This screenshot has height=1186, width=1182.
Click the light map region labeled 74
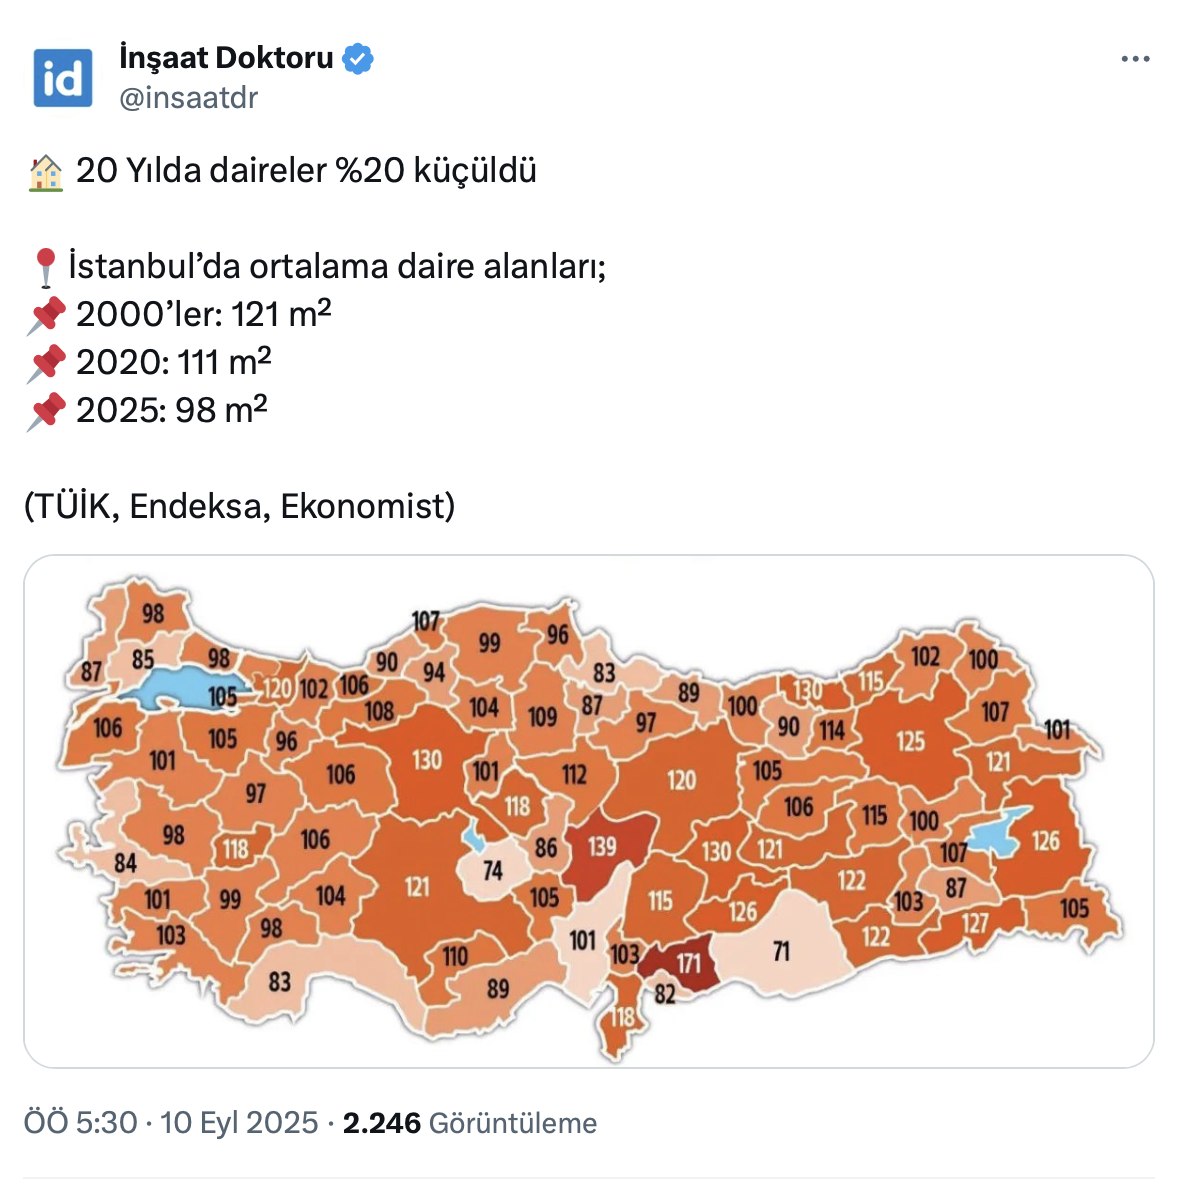[492, 870]
